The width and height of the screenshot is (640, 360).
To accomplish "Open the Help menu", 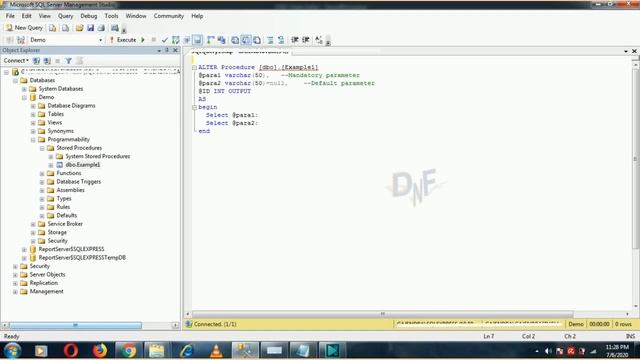I will [197, 16].
